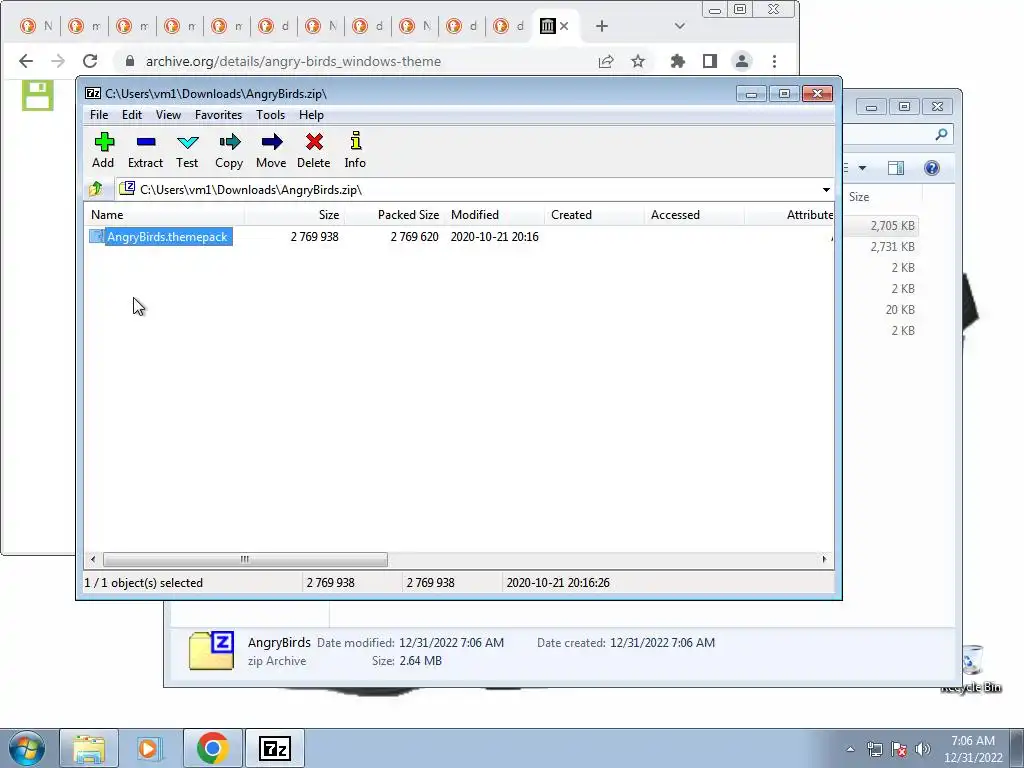Bookmark this page with the star
The height and width of the screenshot is (768, 1024).
point(638,61)
